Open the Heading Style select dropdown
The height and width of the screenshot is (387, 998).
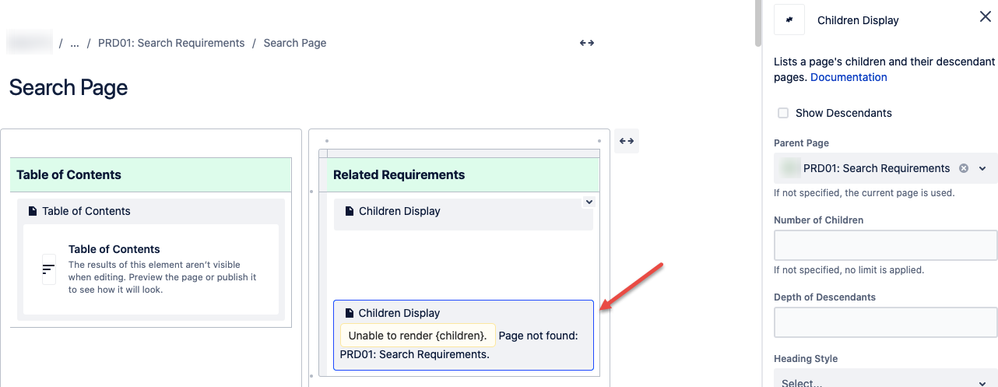point(885,381)
